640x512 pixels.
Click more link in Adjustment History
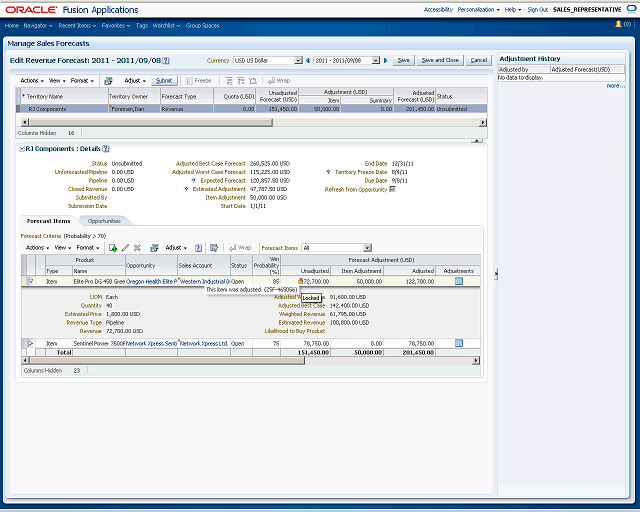coord(615,86)
